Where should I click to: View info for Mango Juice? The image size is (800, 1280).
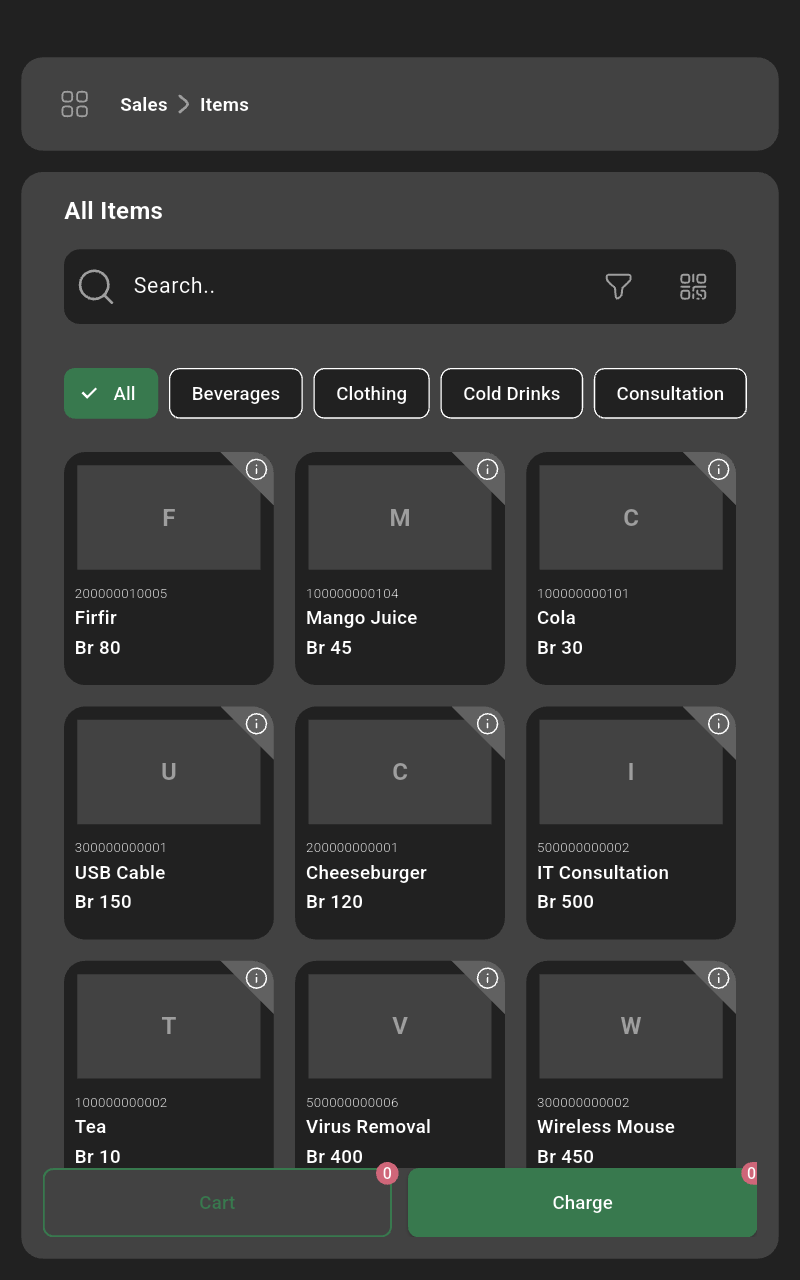(488, 469)
